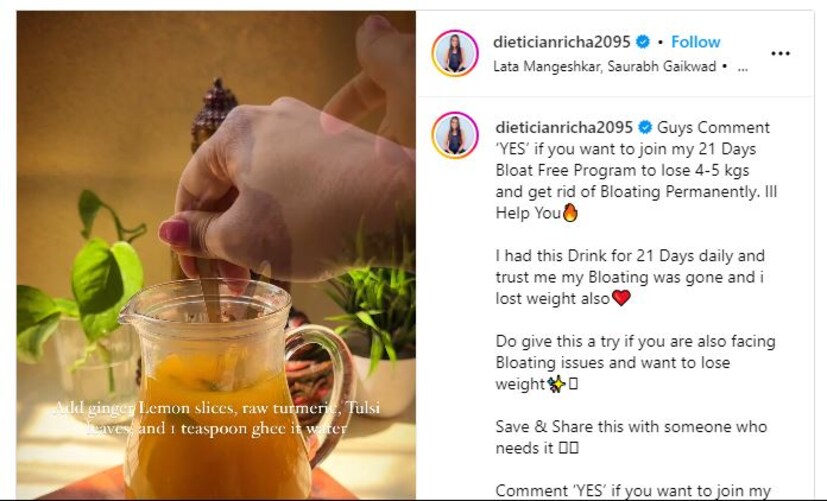Open dieticianricha2095 username in caption

point(564,127)
